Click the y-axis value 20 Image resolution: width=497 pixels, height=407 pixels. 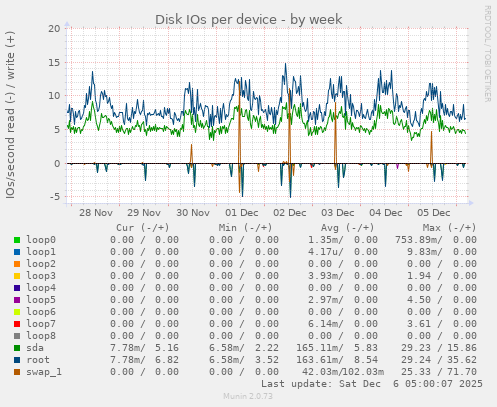[54, 29]
